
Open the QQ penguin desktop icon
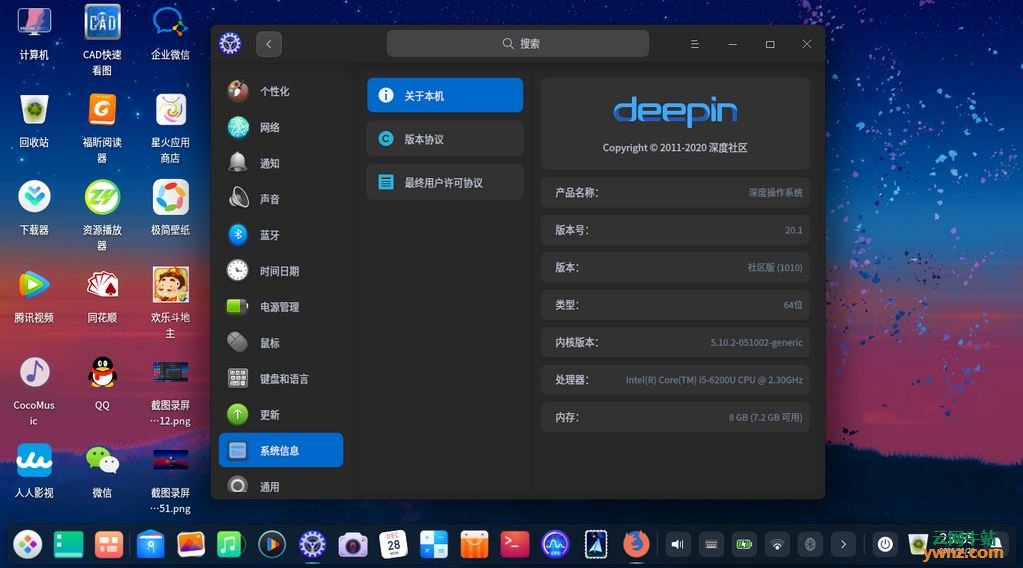102,383
